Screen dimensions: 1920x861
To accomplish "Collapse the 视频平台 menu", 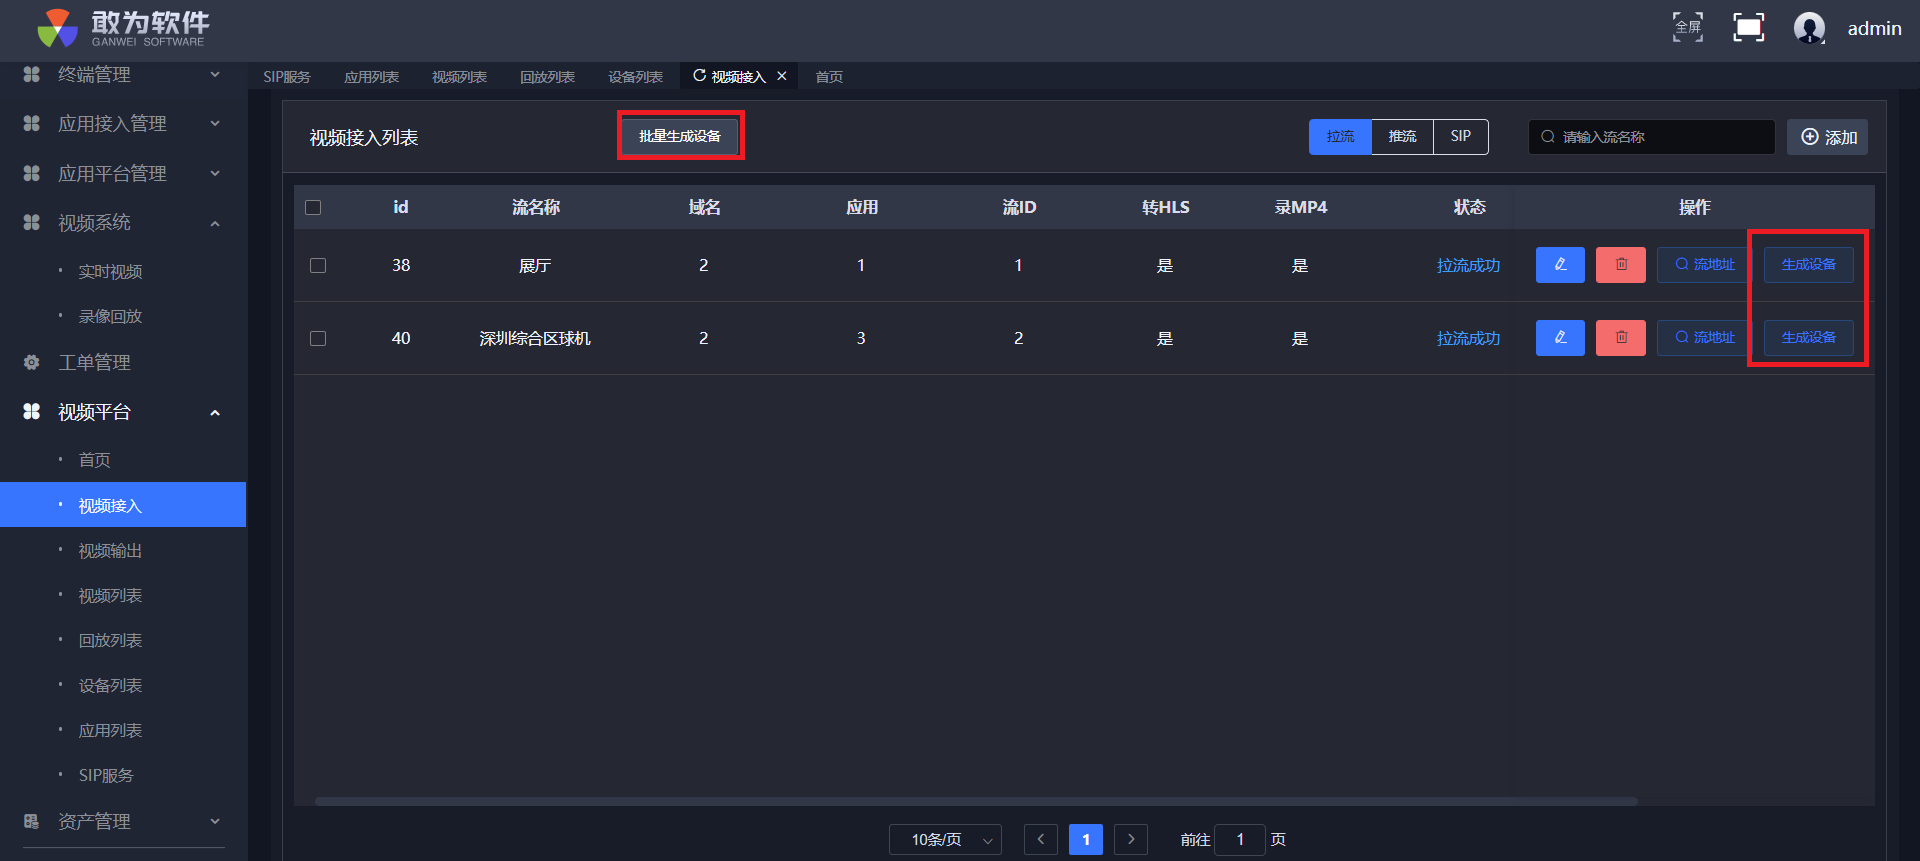I will click(x=215, y=412).
